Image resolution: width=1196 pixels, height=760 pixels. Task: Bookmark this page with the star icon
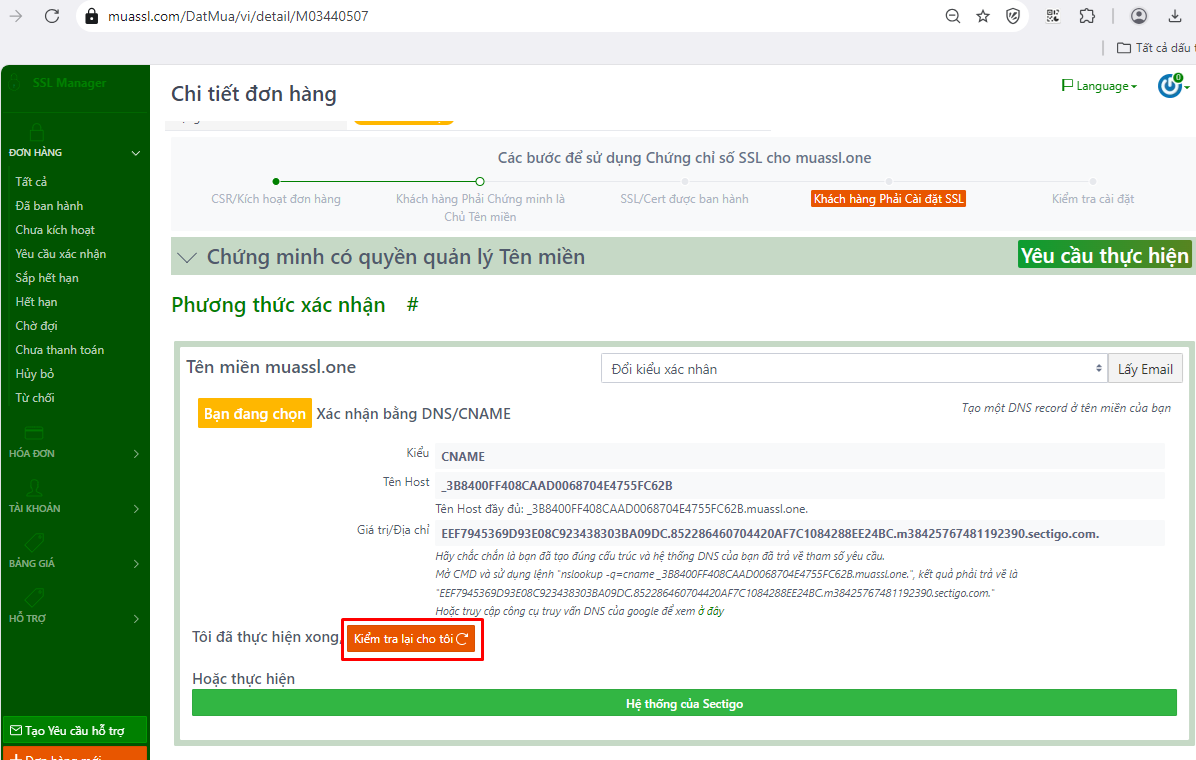pos(983,16)
